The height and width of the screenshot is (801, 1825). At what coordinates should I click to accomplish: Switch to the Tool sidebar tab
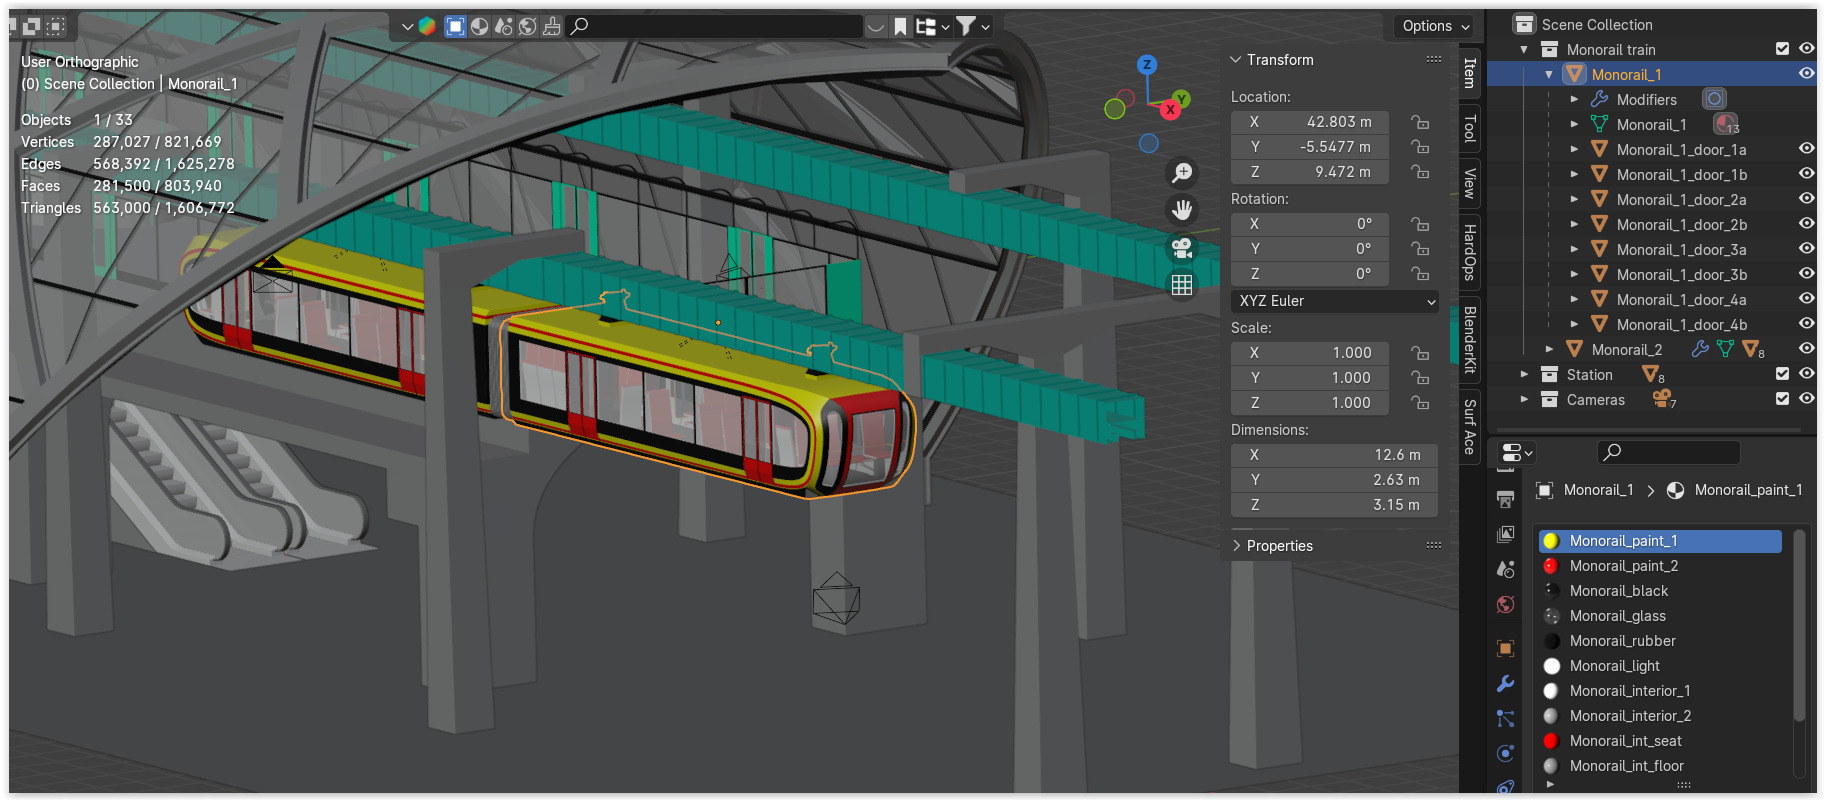click(1470, 128)
